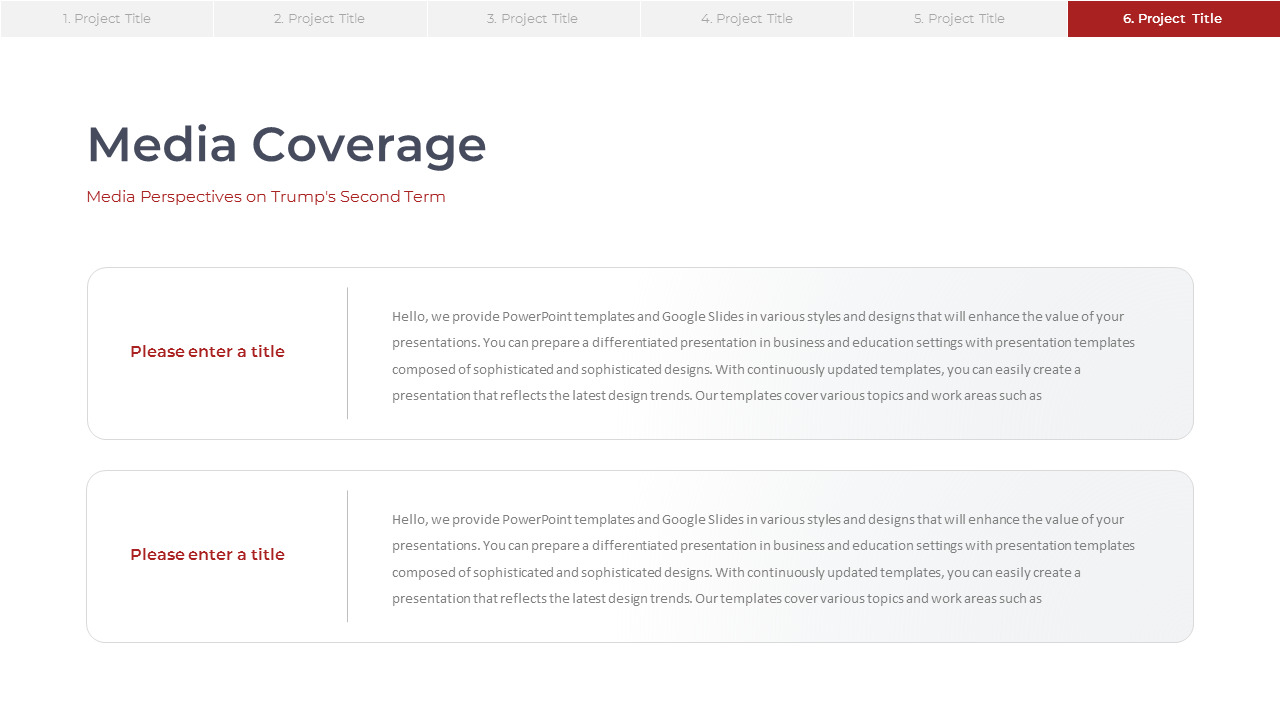Click "latest design trends" in the bottom card

629,599
